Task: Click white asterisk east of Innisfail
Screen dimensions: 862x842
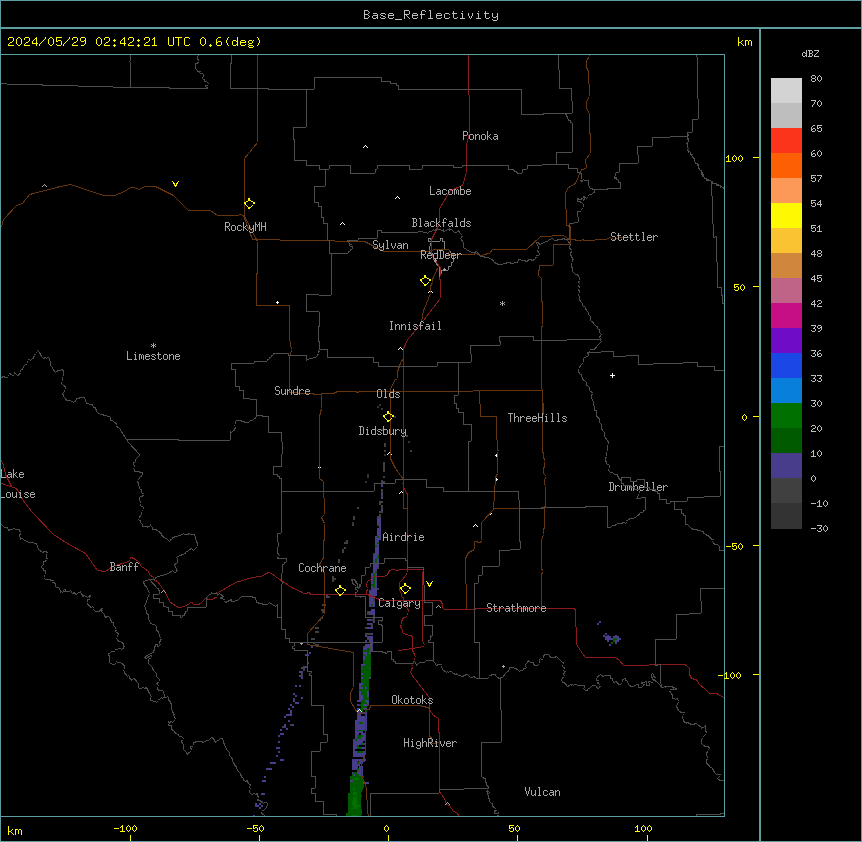Action: pyautogui.click(x=502, y=303)
